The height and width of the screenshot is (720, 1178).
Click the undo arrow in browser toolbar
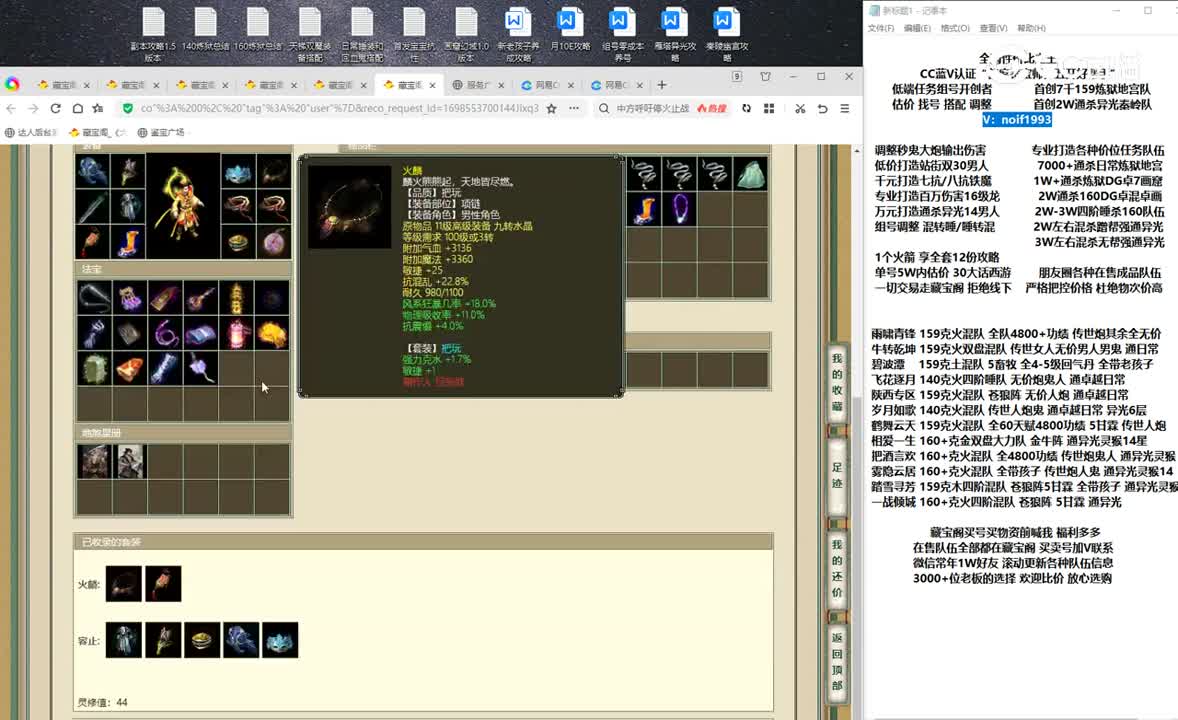(823, 108)
